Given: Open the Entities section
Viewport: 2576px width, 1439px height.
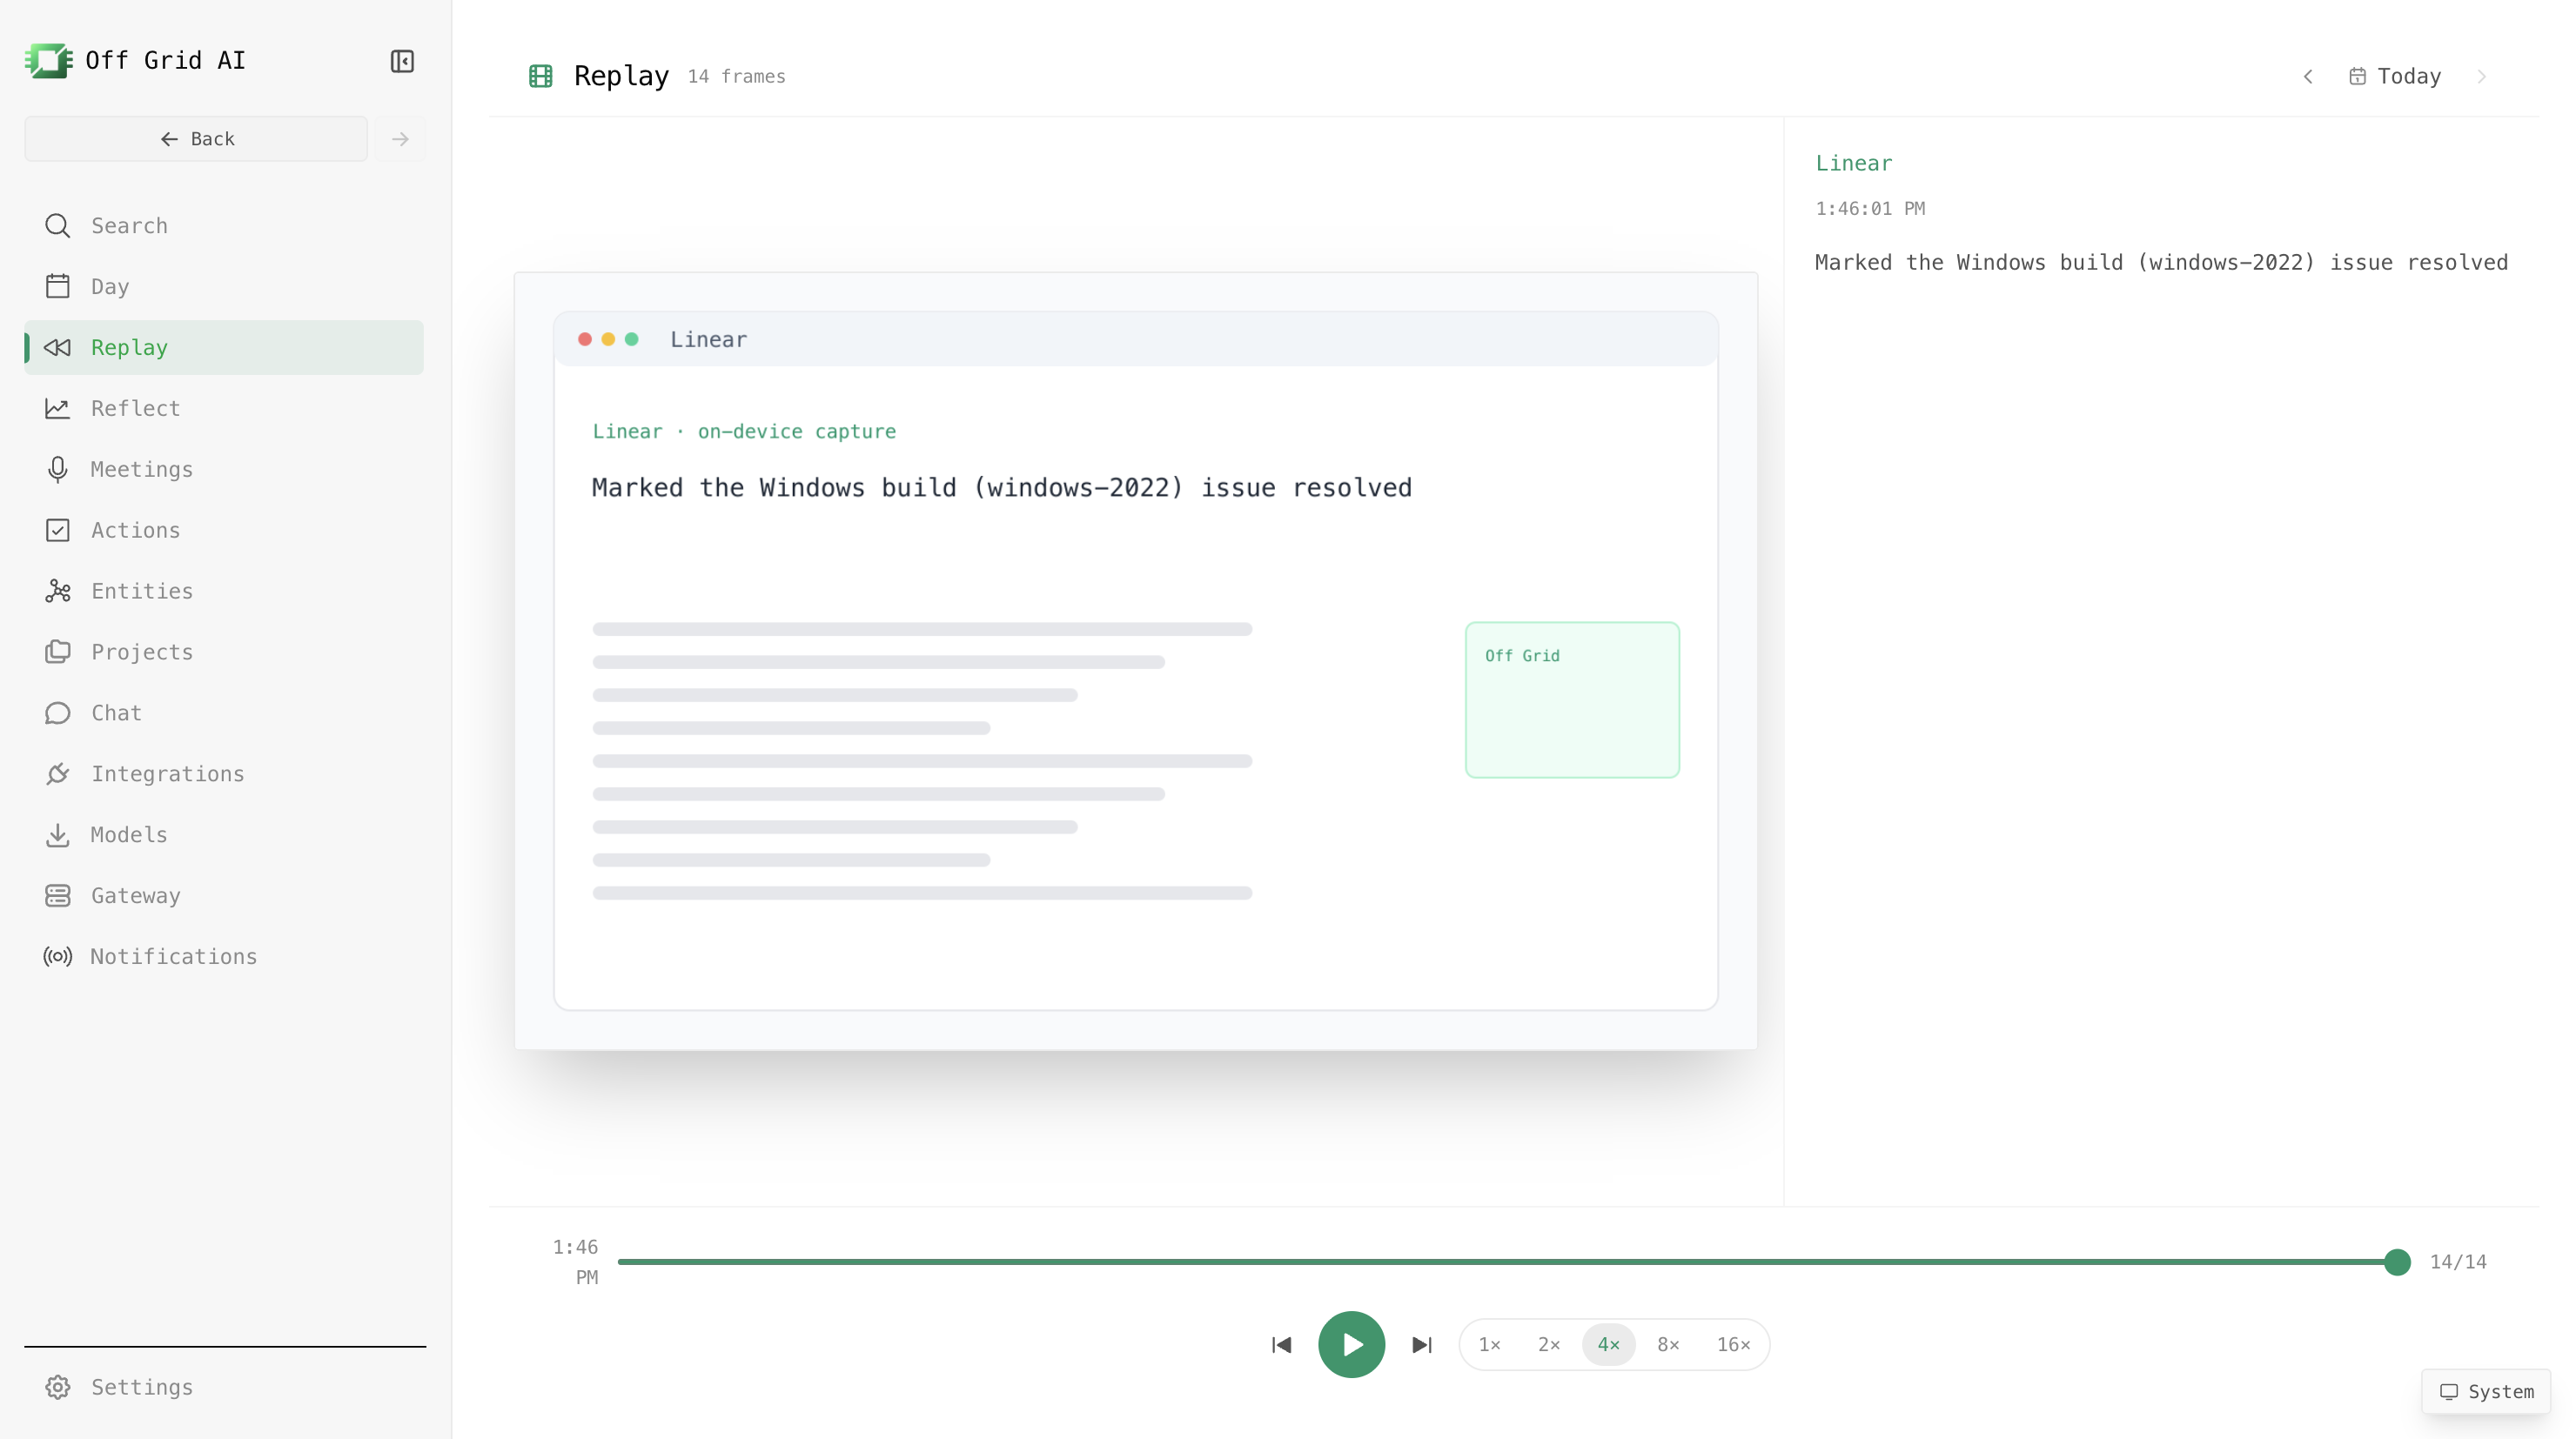Looking at the screenshot, I should click(x=224, y=592).
